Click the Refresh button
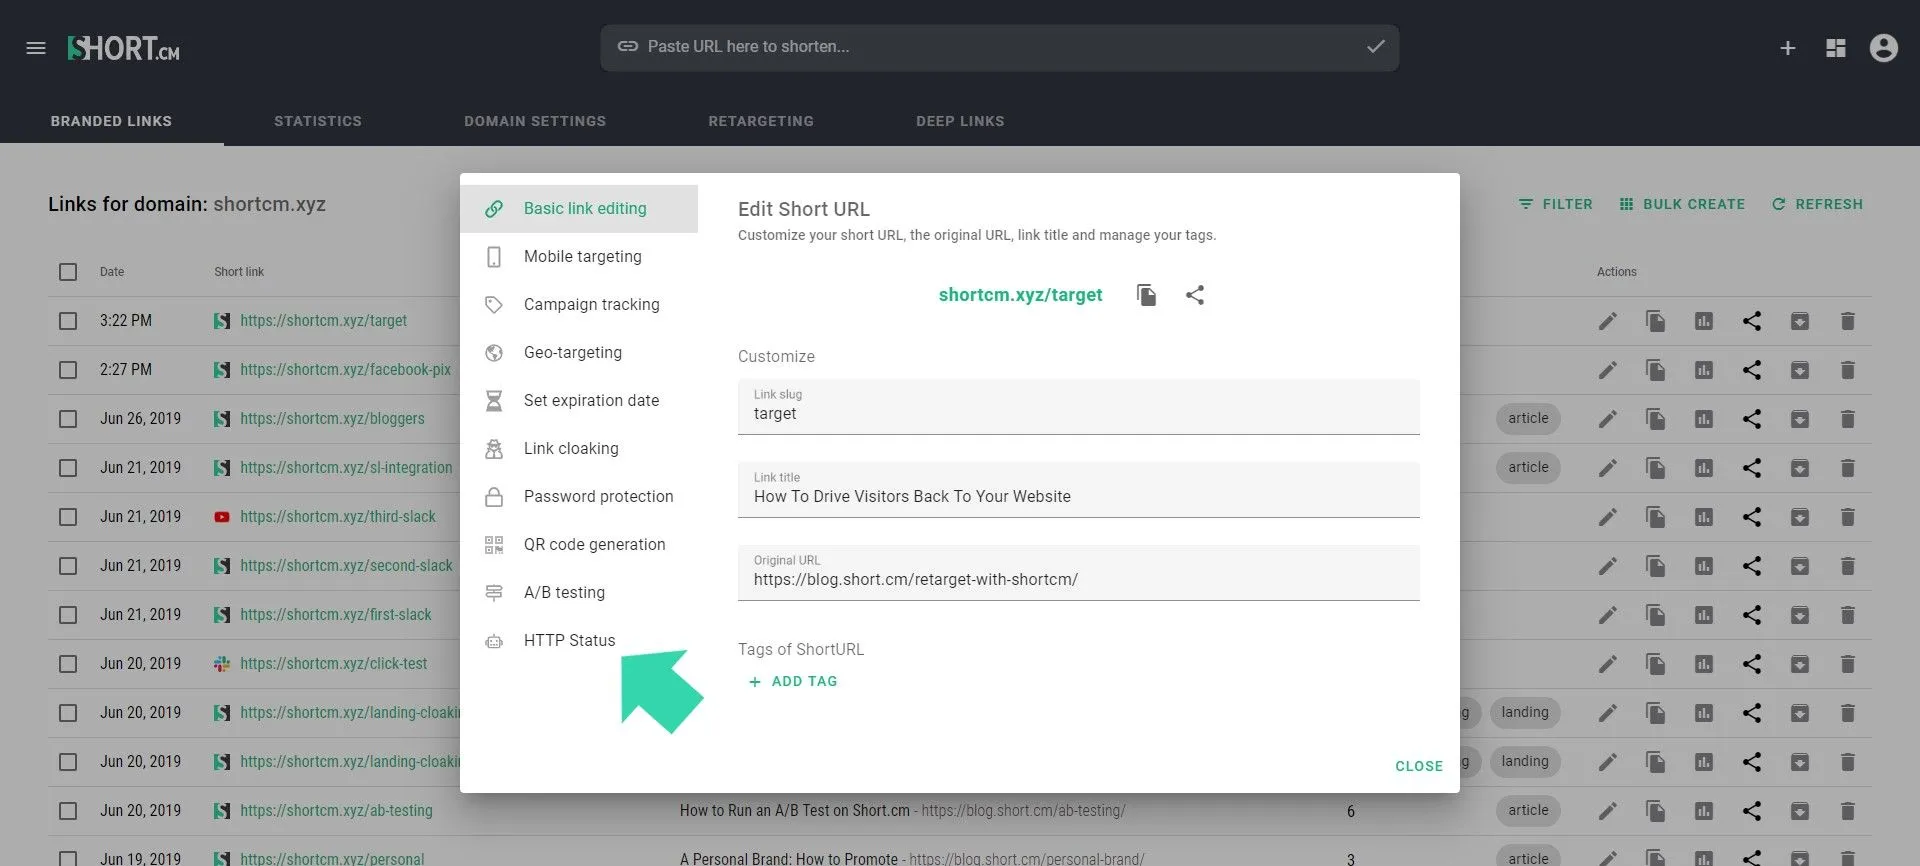Viewport: 1920px width, 866px height. point(1817,204)
